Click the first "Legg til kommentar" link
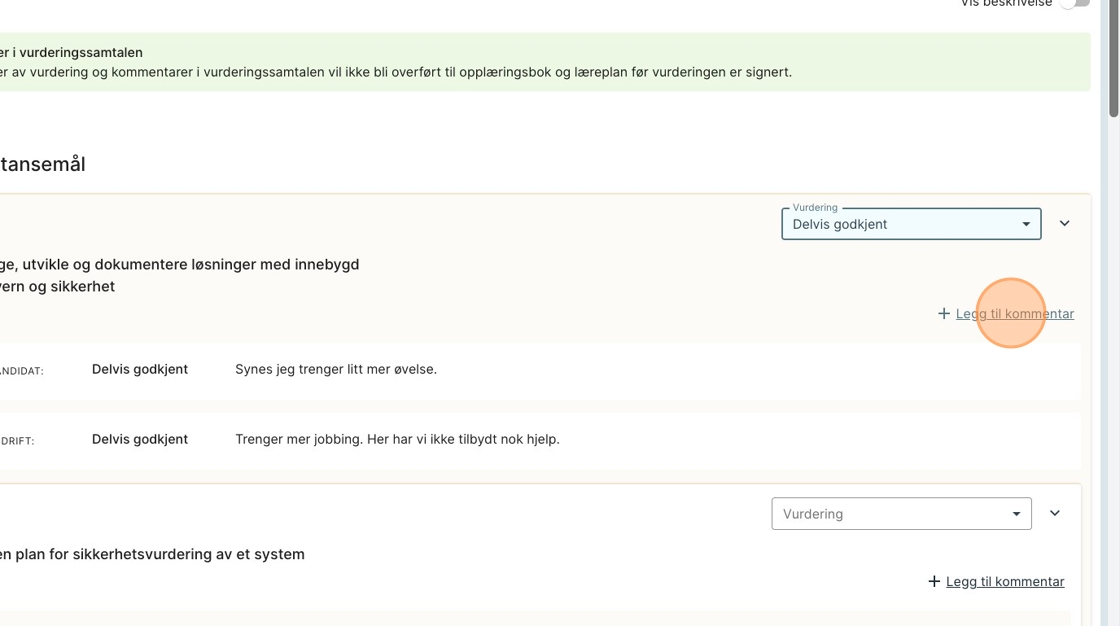Image resolution: width=1120 pixels, height=626 pixels. (1014, 314)
